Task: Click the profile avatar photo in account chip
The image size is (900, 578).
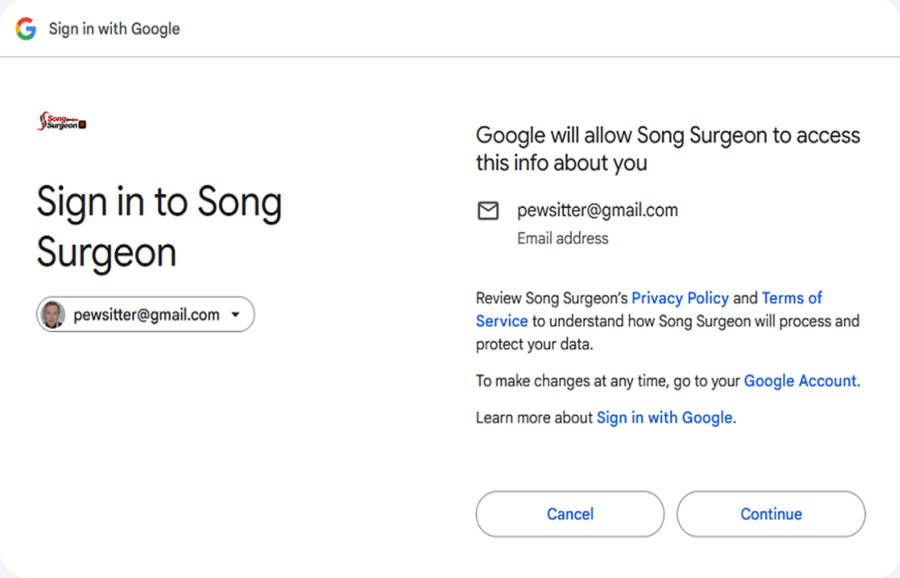Action: [x=54, y=315]
